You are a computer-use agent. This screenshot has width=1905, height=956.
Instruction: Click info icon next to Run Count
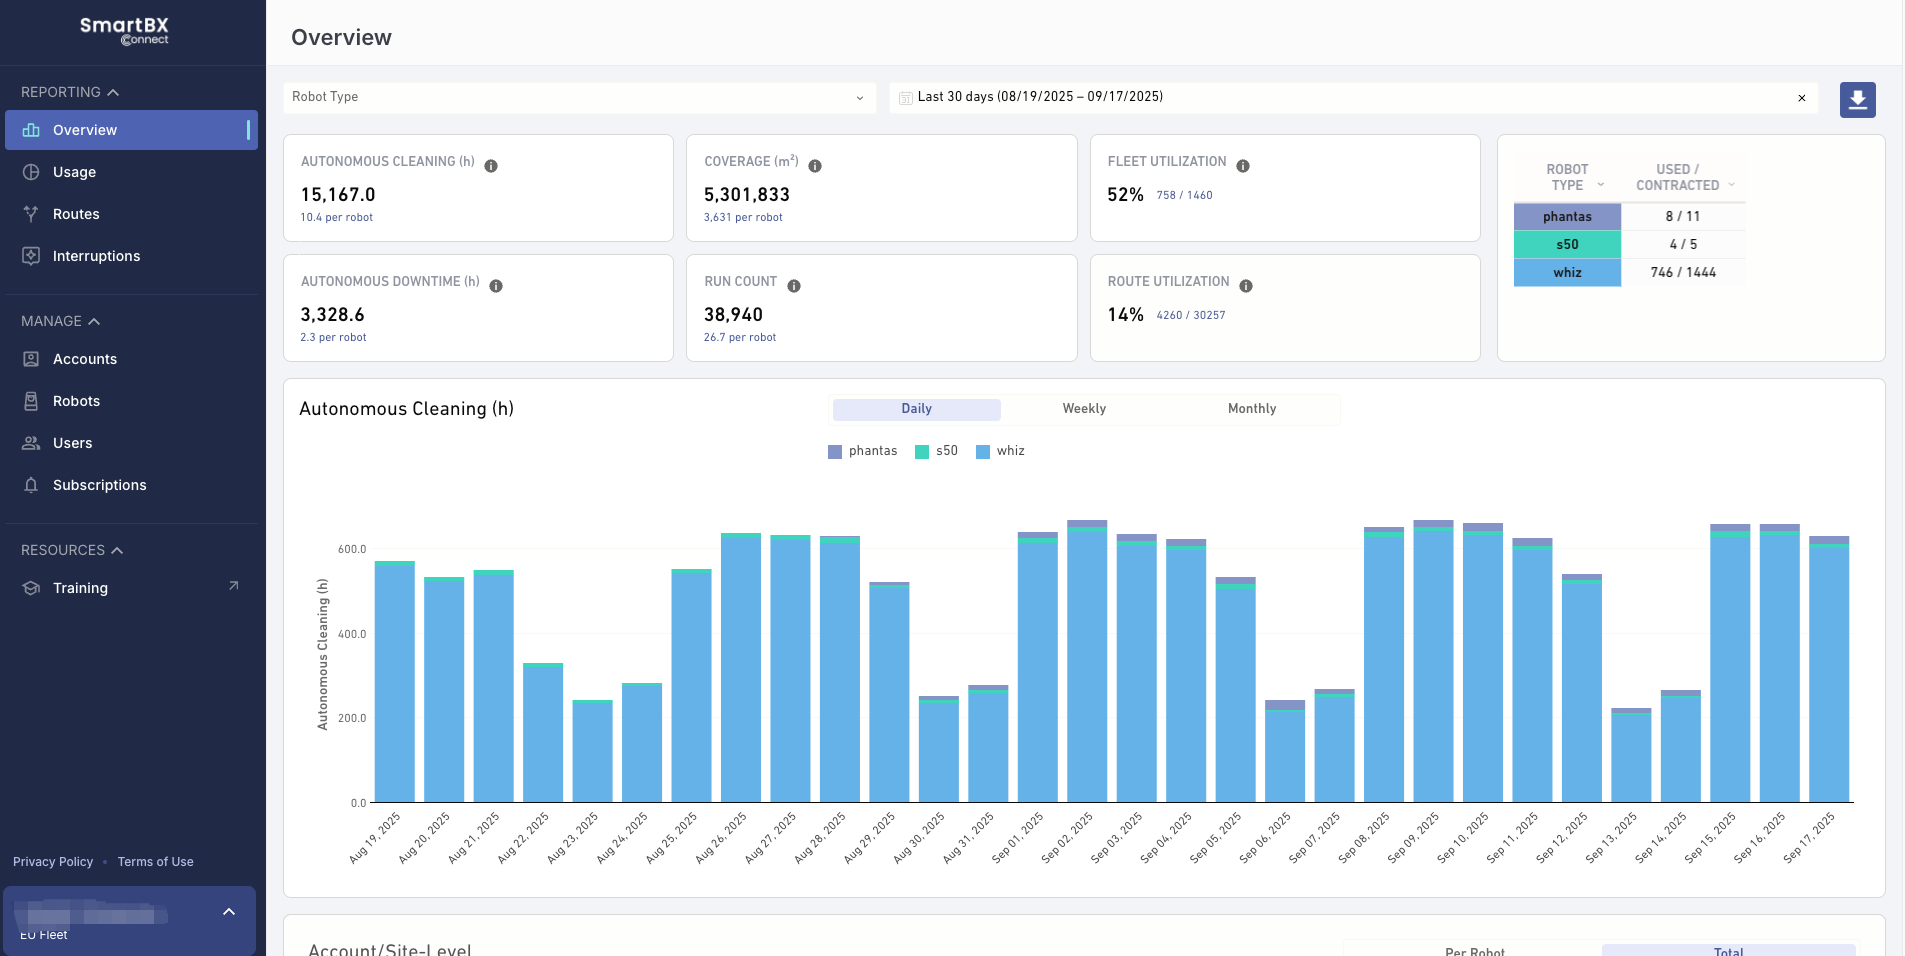tap(794, 286)
